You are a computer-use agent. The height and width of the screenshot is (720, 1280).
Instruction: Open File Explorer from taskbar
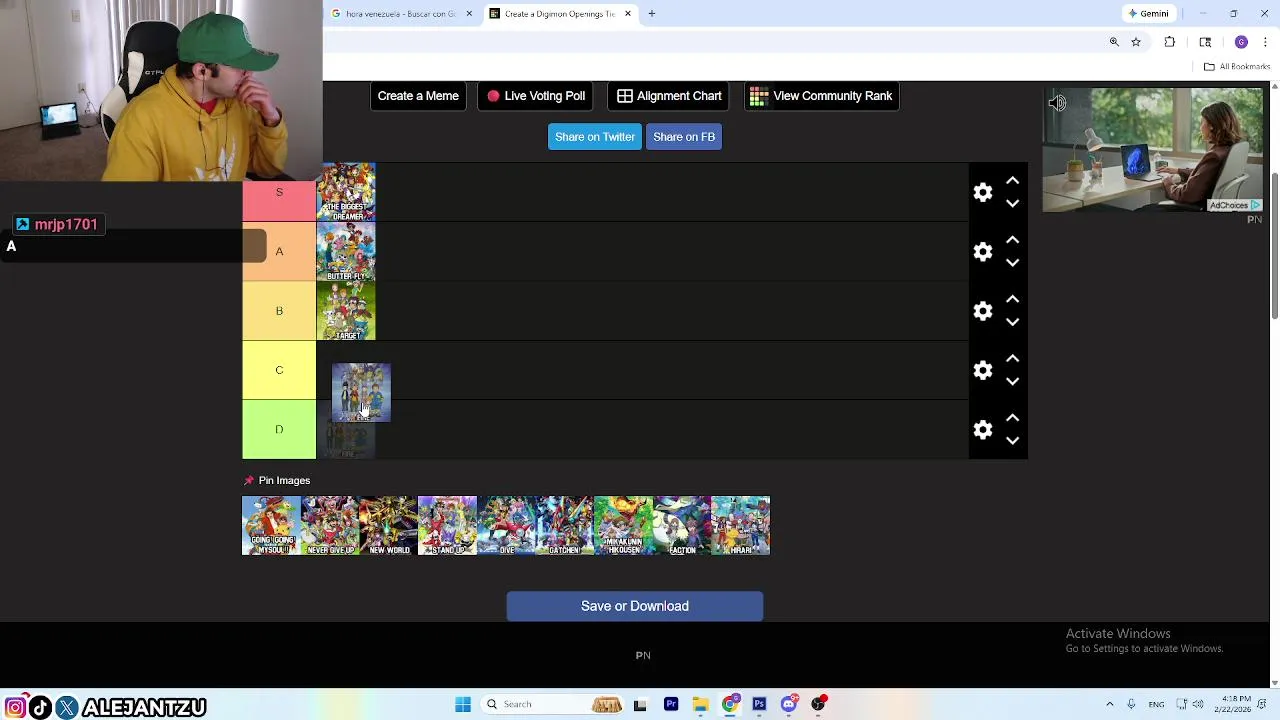click(x=700, y=704)
